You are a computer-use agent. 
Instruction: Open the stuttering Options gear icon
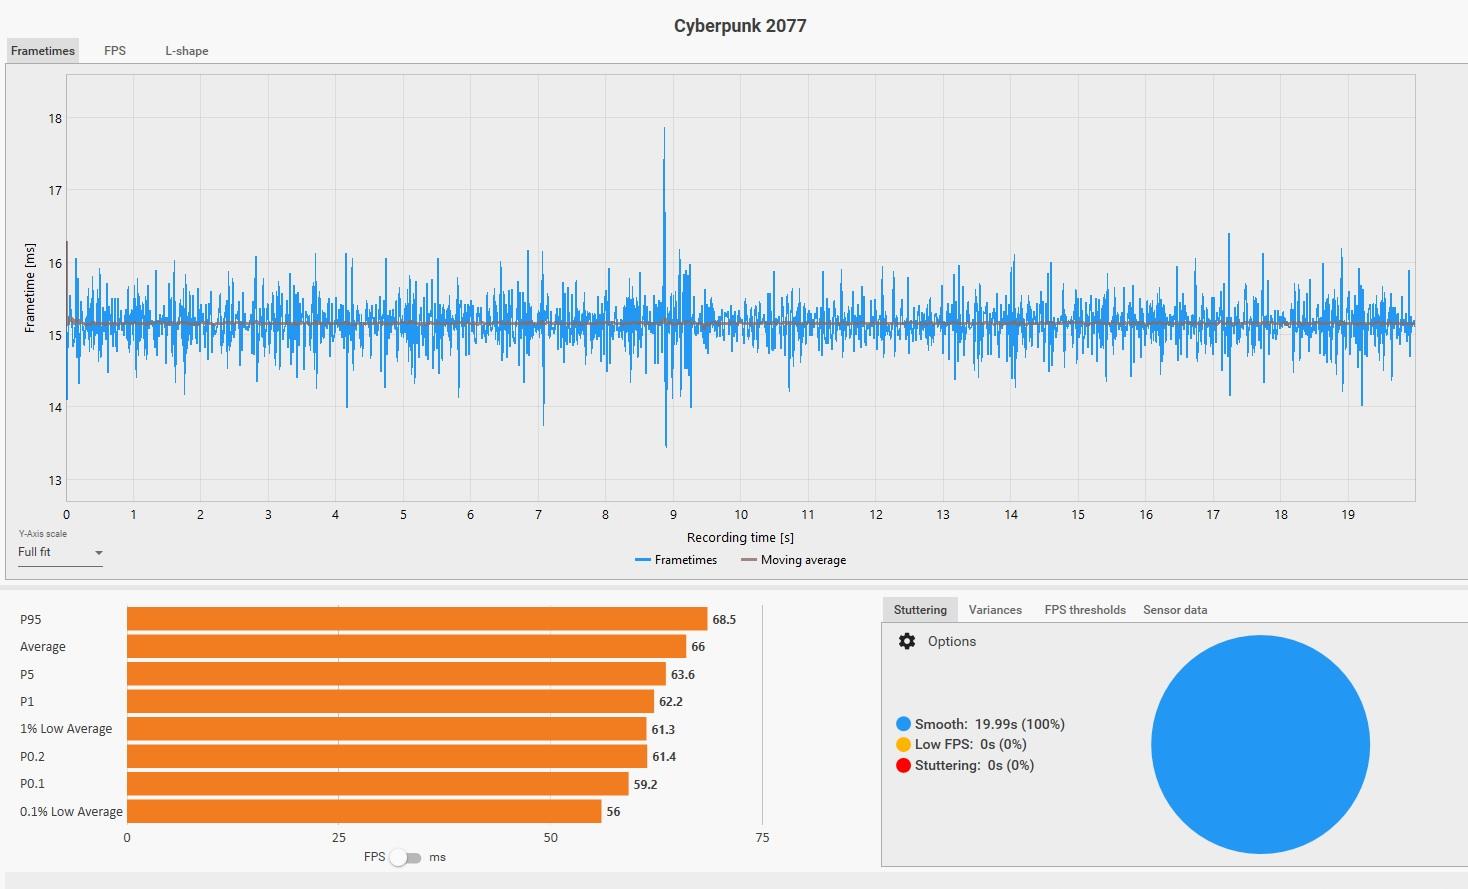[907, 641]
